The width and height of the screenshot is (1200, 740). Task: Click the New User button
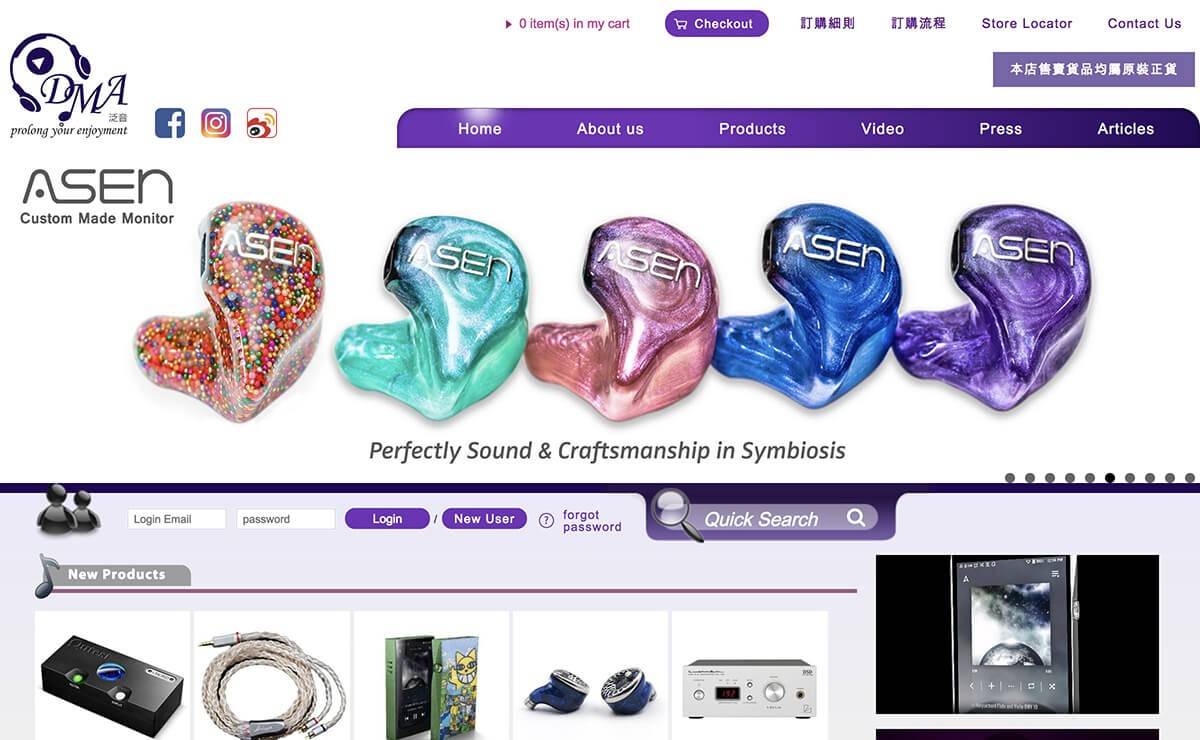pos(484,519)
